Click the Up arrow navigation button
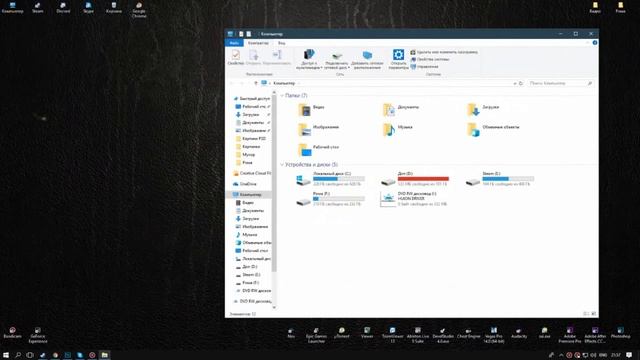This screenshot has width=640, height=360. [256, 83]
